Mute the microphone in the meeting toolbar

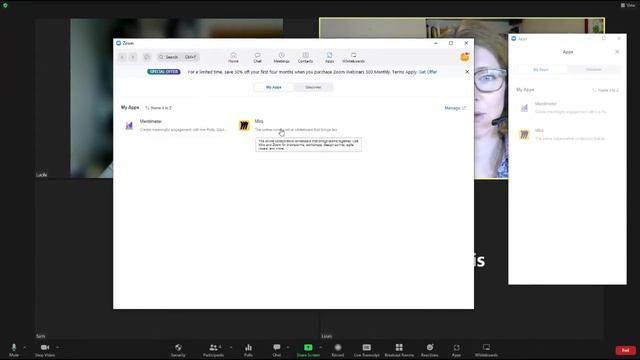[14, 350]
